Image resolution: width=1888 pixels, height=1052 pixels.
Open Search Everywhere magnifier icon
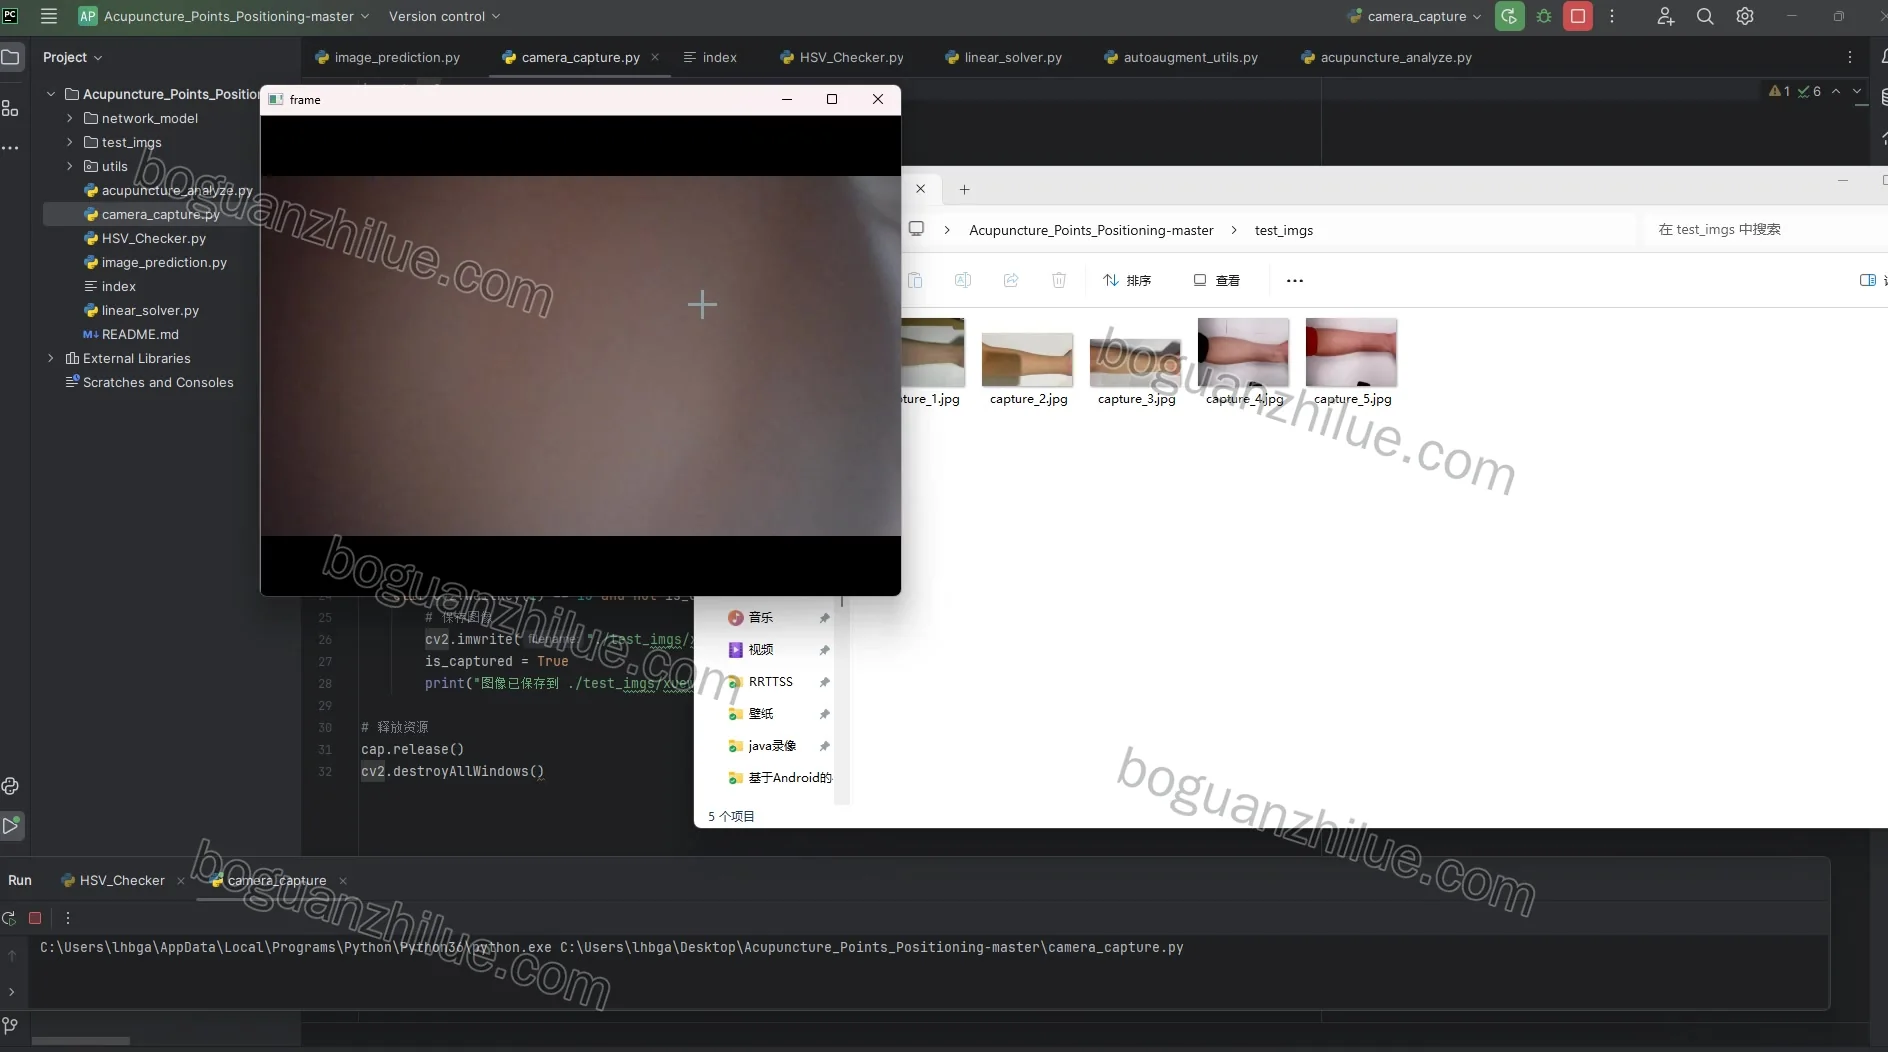point(1705,16)
